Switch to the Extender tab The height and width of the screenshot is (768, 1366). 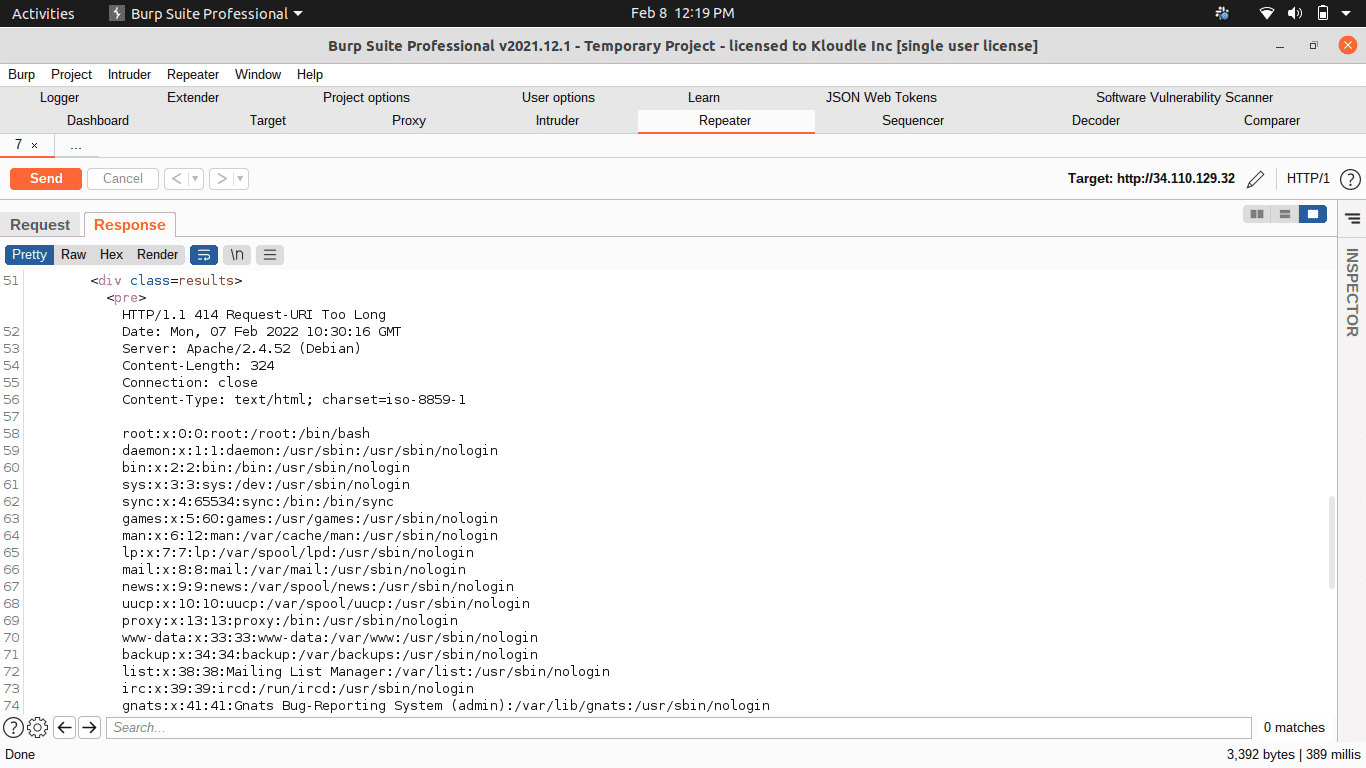[193, 98]
